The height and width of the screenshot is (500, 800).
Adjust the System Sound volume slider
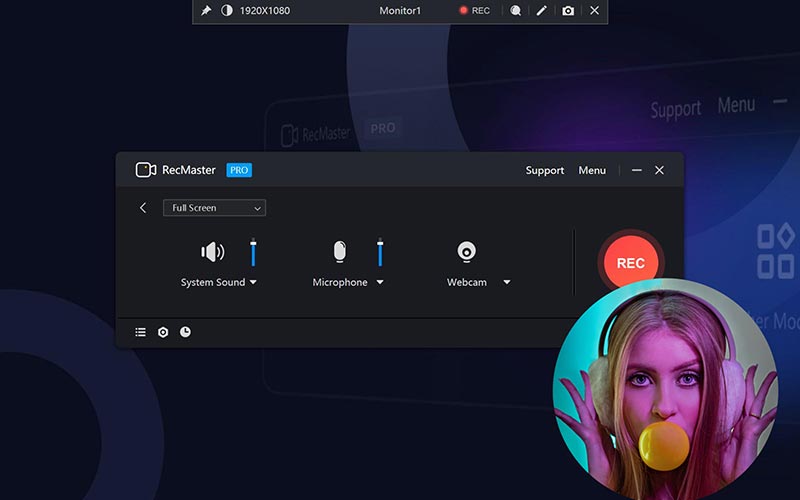pyautogui.click(x=253, y=252)
